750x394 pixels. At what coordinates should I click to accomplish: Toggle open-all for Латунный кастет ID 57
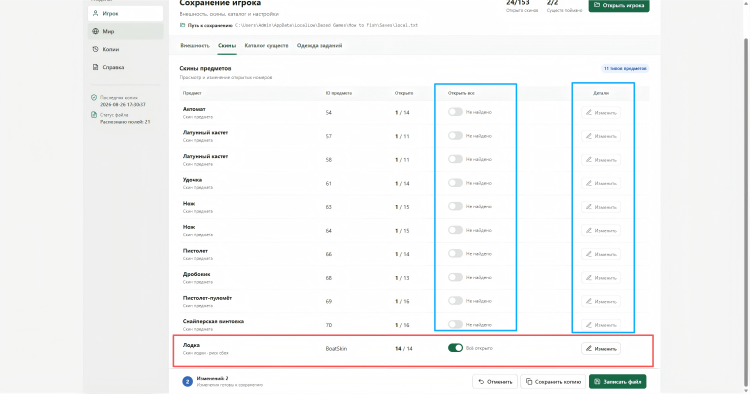click(455, 136)
